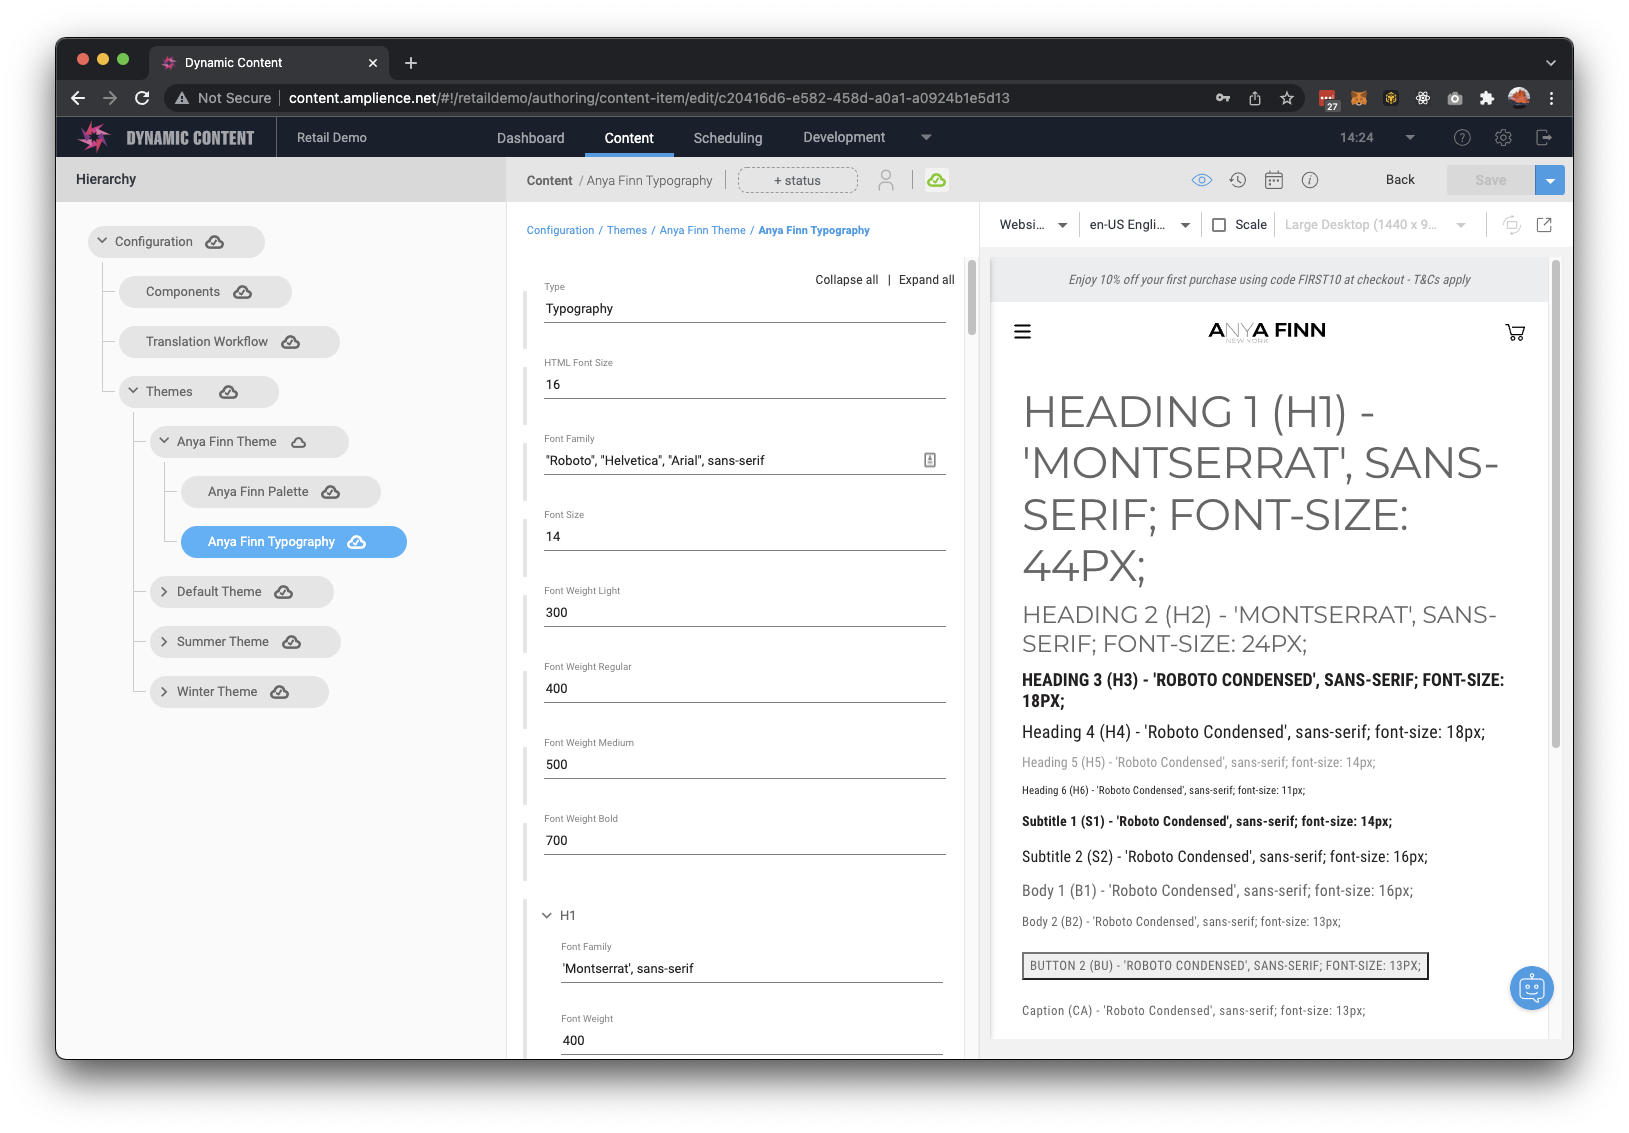Screen dimensions: 1629x1133
Task: Open Configuration breadcrumb link
Action: pos(560,230)
